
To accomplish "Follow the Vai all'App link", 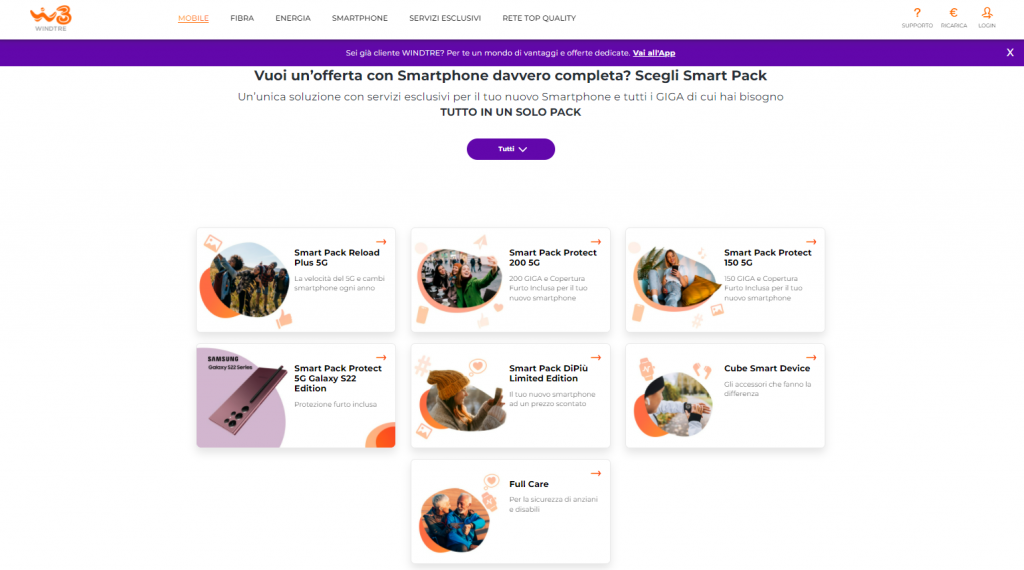I will (x=654, y=53).
